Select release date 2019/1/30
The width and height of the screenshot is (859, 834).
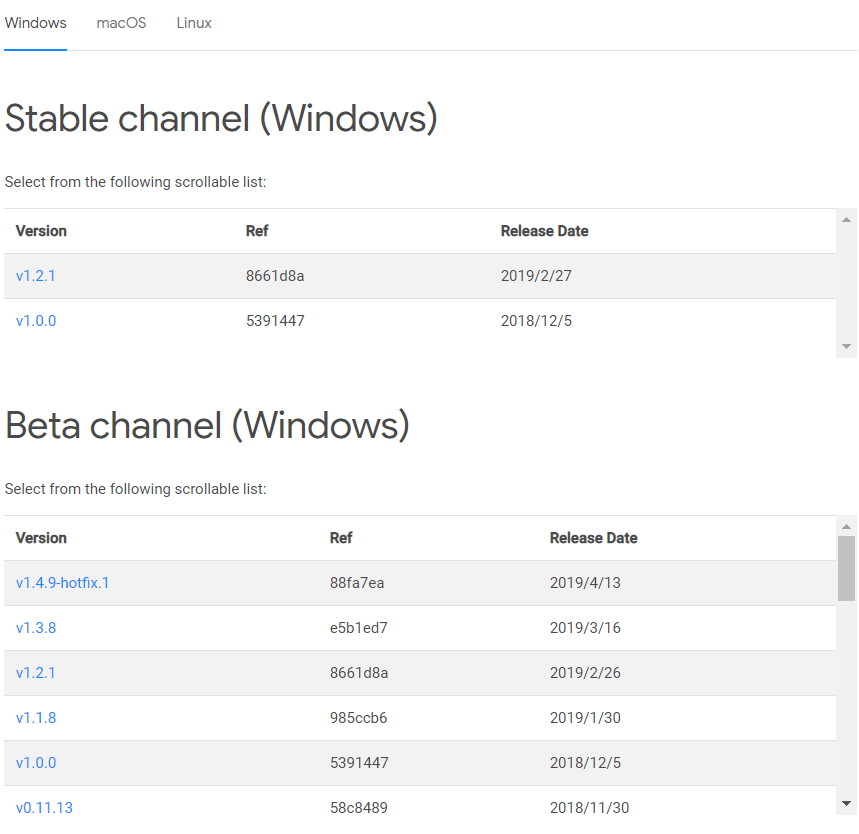pyautogui.click(x=585, y=717)
